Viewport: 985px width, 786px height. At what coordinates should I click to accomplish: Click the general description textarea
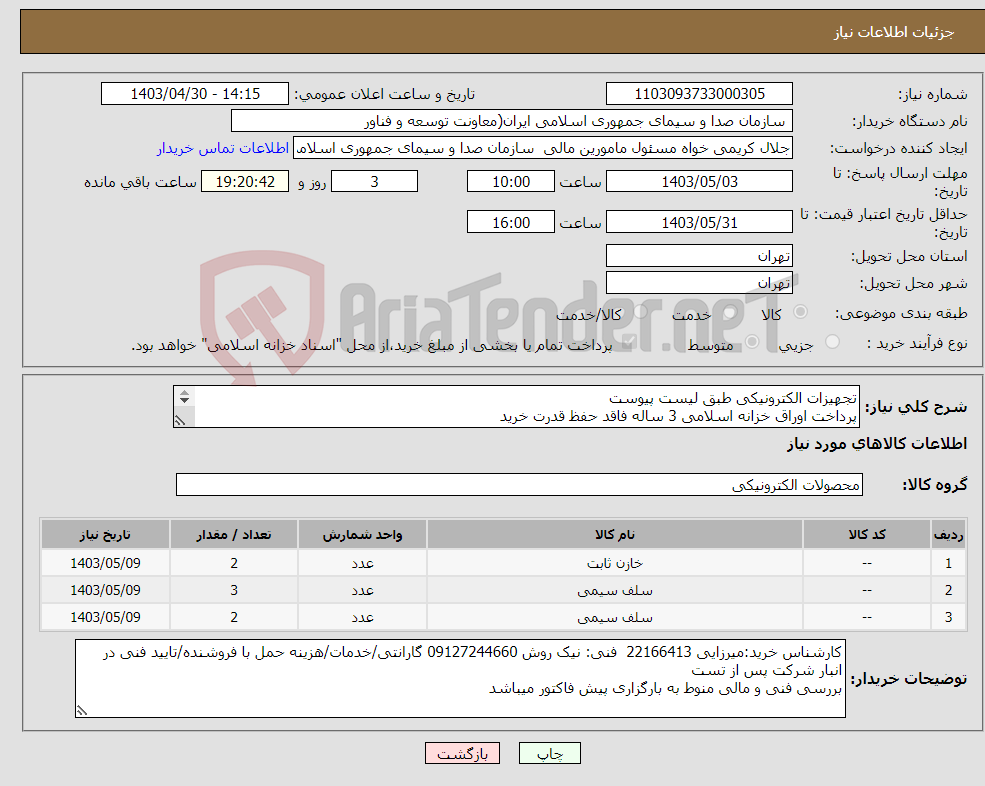tap(516, 407)
